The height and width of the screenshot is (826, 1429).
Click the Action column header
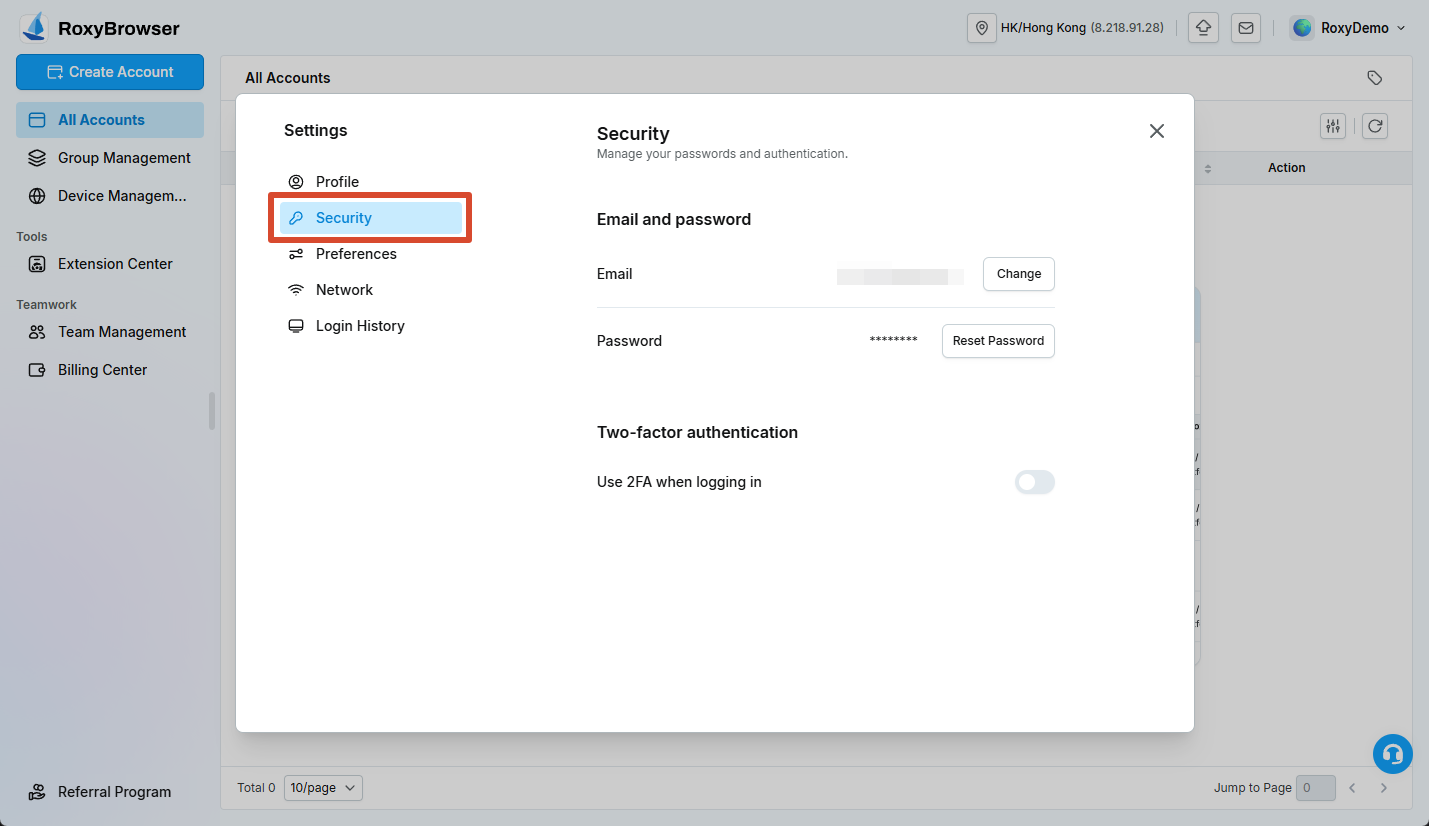pyautogui.click(x=1287, y=168)
